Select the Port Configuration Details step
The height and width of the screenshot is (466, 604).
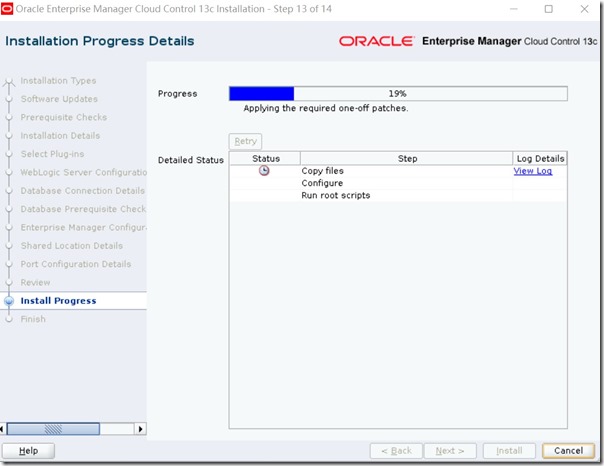[x=76, y=264]
